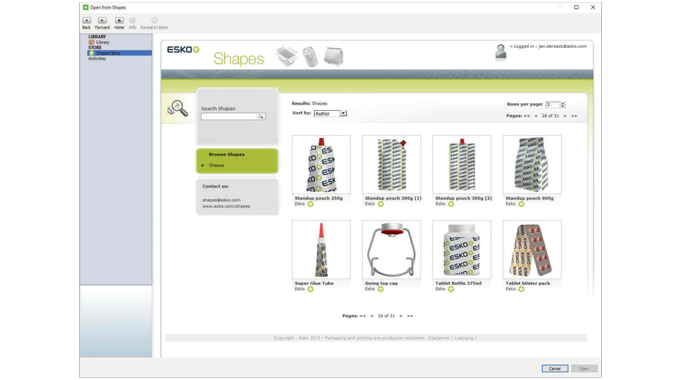Screen dimensions: 680x380
Task: Open the Library item in sidebar
Action: (x=102, y=43)
